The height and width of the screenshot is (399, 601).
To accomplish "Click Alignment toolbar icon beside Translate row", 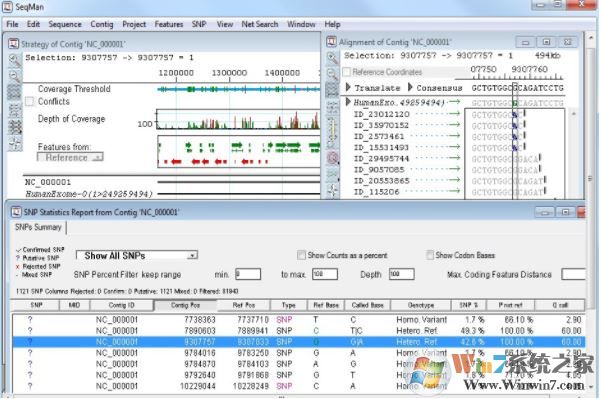I will (x=332, y=90).
